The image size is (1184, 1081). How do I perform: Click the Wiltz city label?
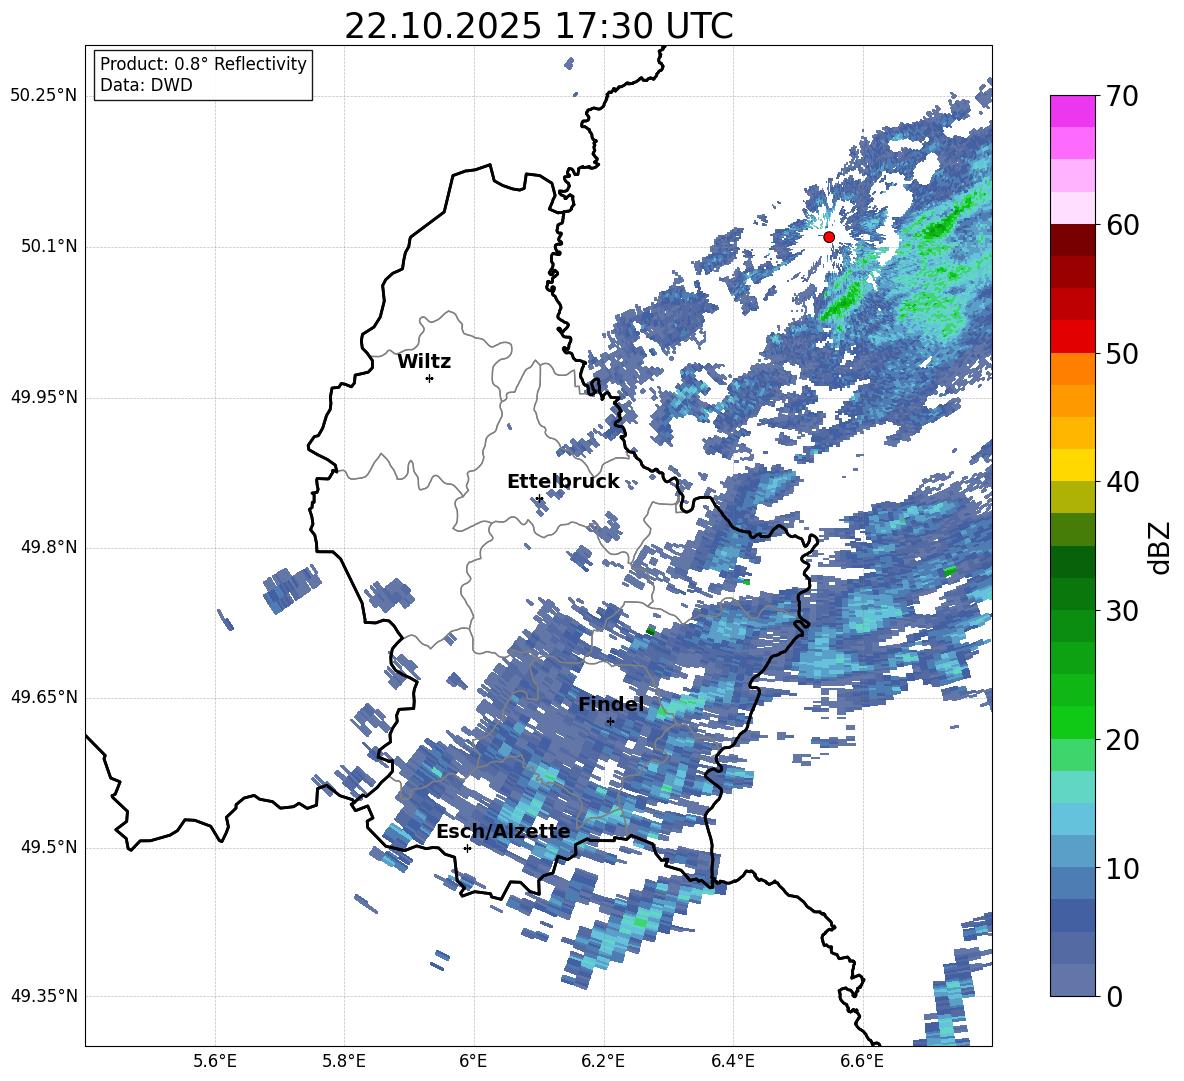pos(424,362)
